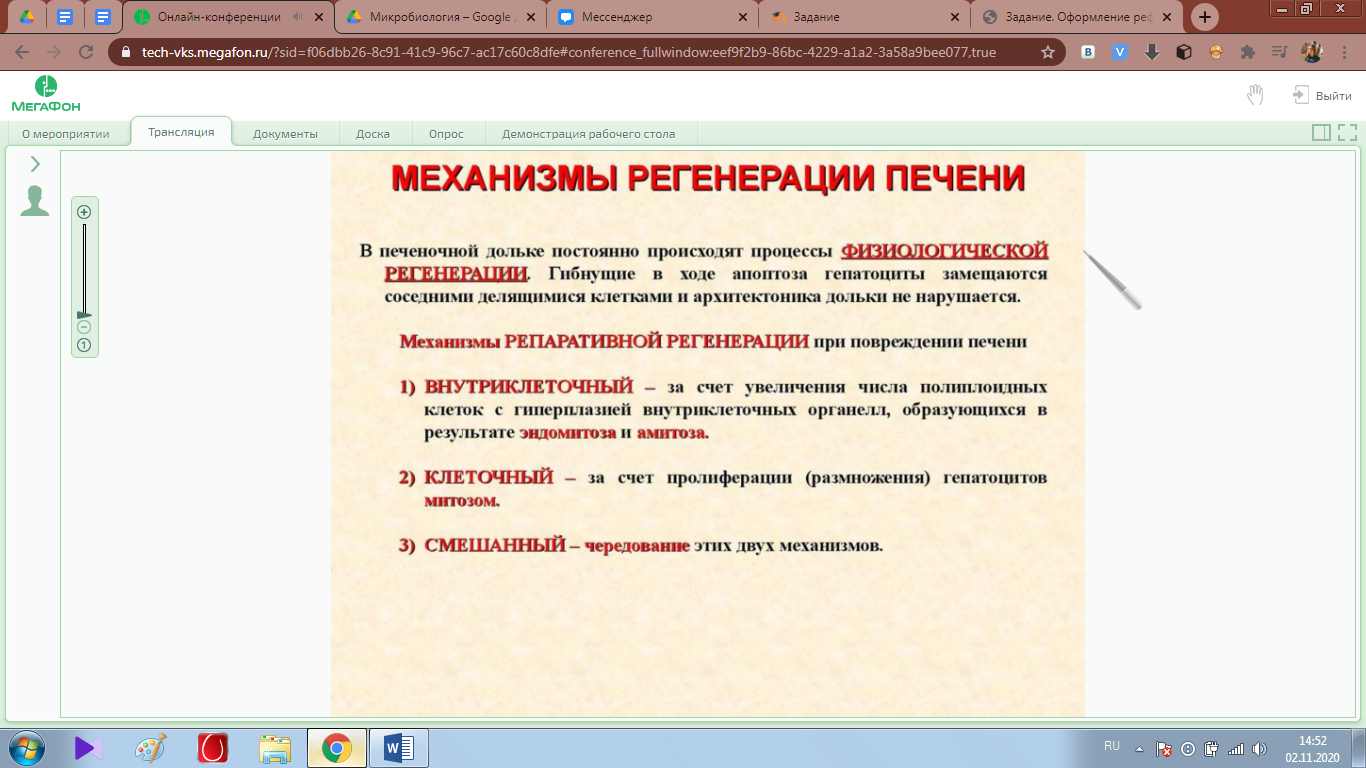Toggle the side panel layout icon
Screen dimensions: 1366x768
click(1320, 132)
